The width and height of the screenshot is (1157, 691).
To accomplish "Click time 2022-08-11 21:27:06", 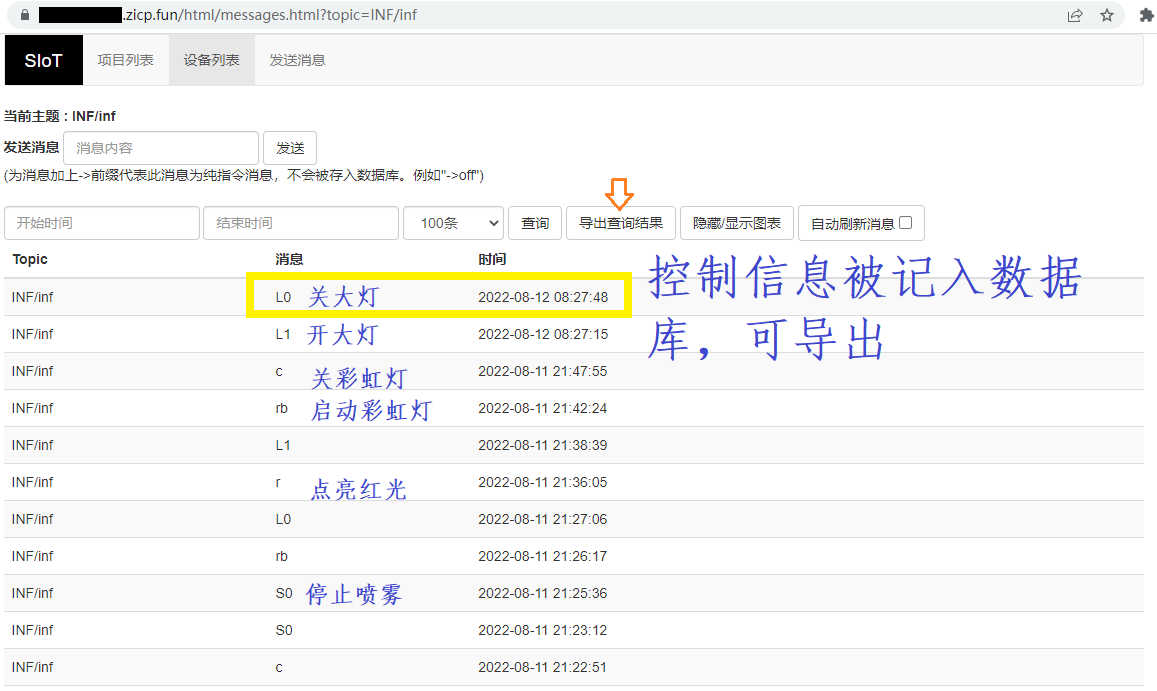I will point(542,519).
